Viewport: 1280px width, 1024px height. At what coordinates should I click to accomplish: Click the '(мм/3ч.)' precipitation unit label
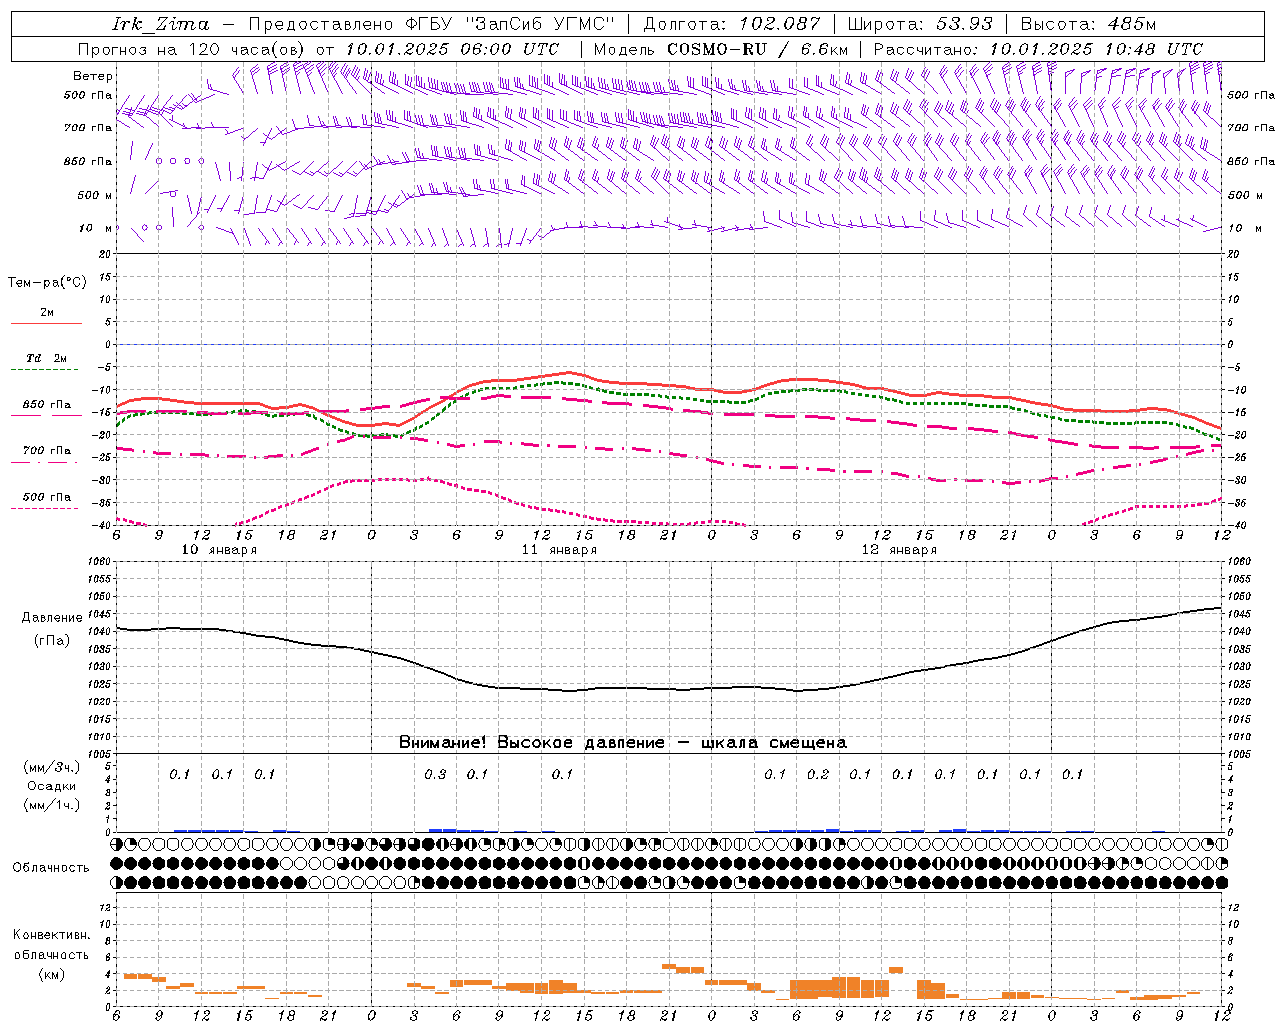pos(52,767)
